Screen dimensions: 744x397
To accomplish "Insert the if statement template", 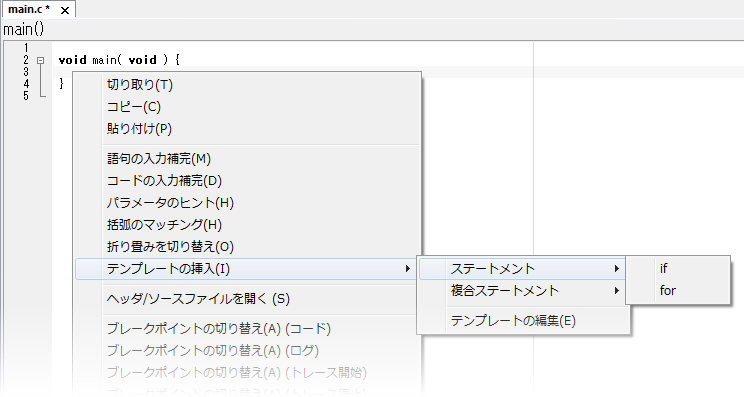I will point(678,269).
